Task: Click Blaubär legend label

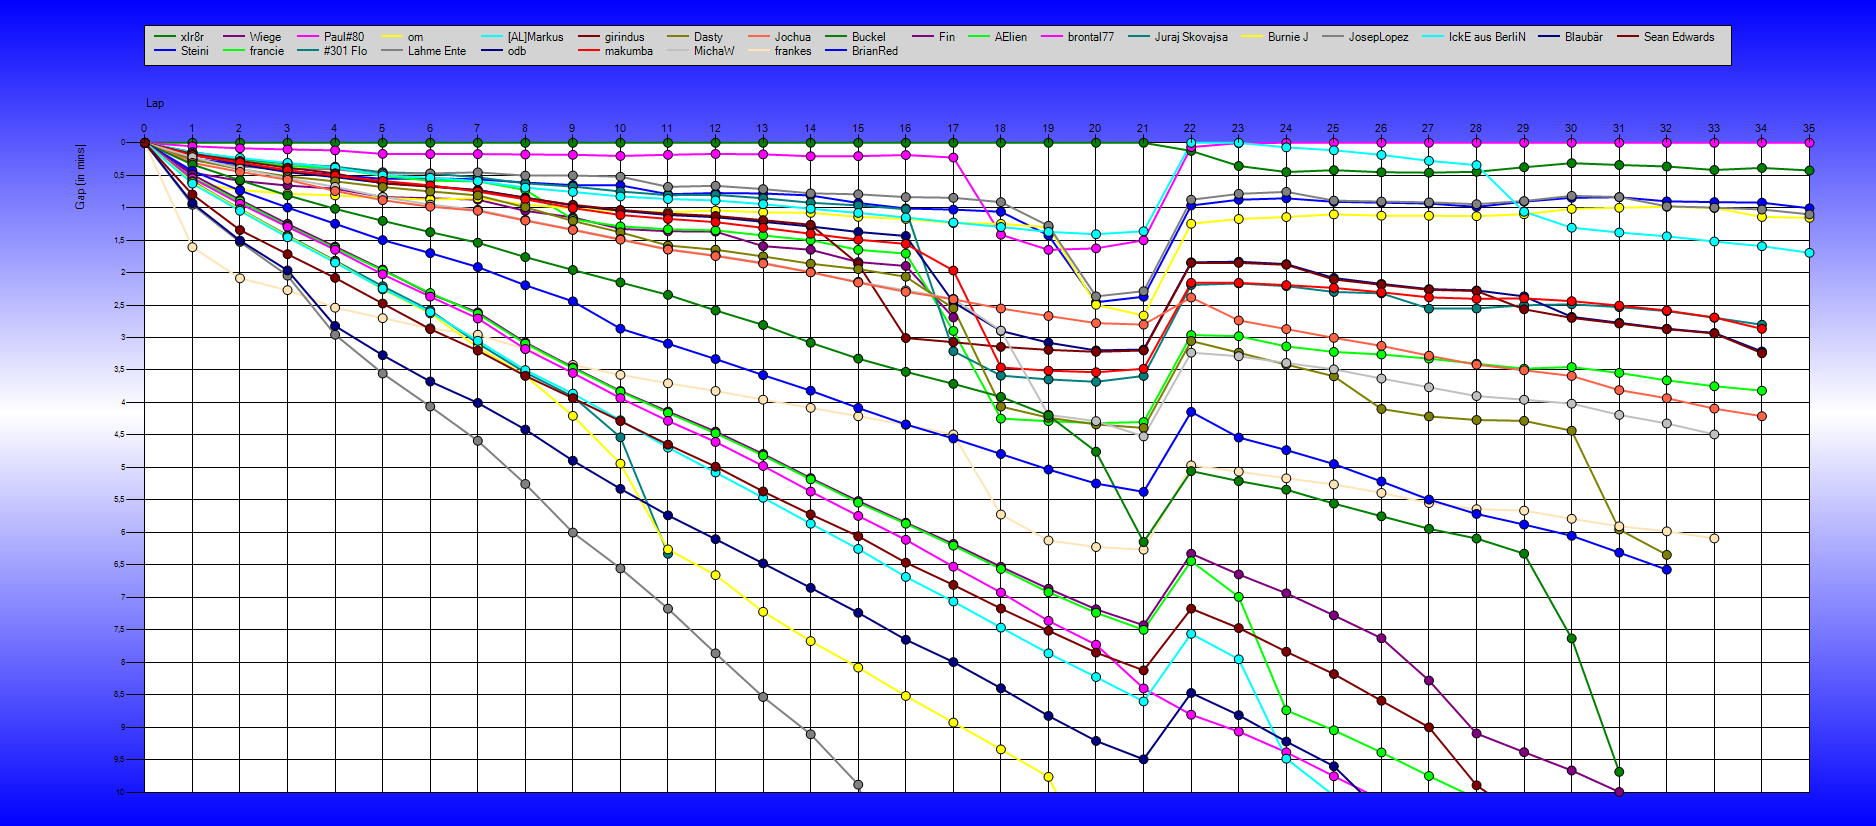Action: pyautogui.click(x=1583, y=37)
